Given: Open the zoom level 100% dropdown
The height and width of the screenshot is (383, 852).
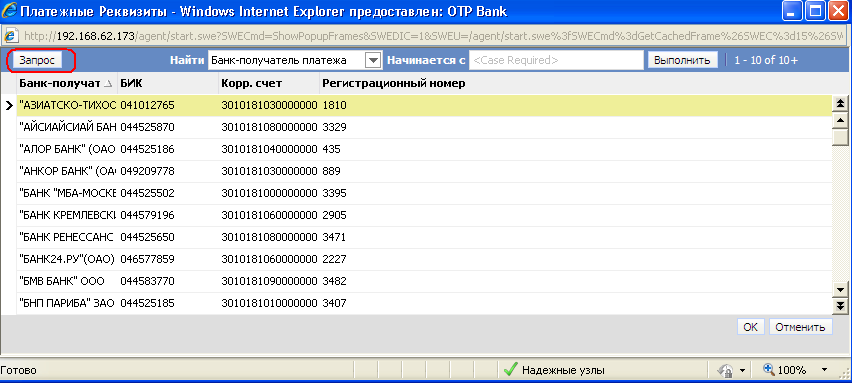Looking at the screenshot, I should click(824, 371).
